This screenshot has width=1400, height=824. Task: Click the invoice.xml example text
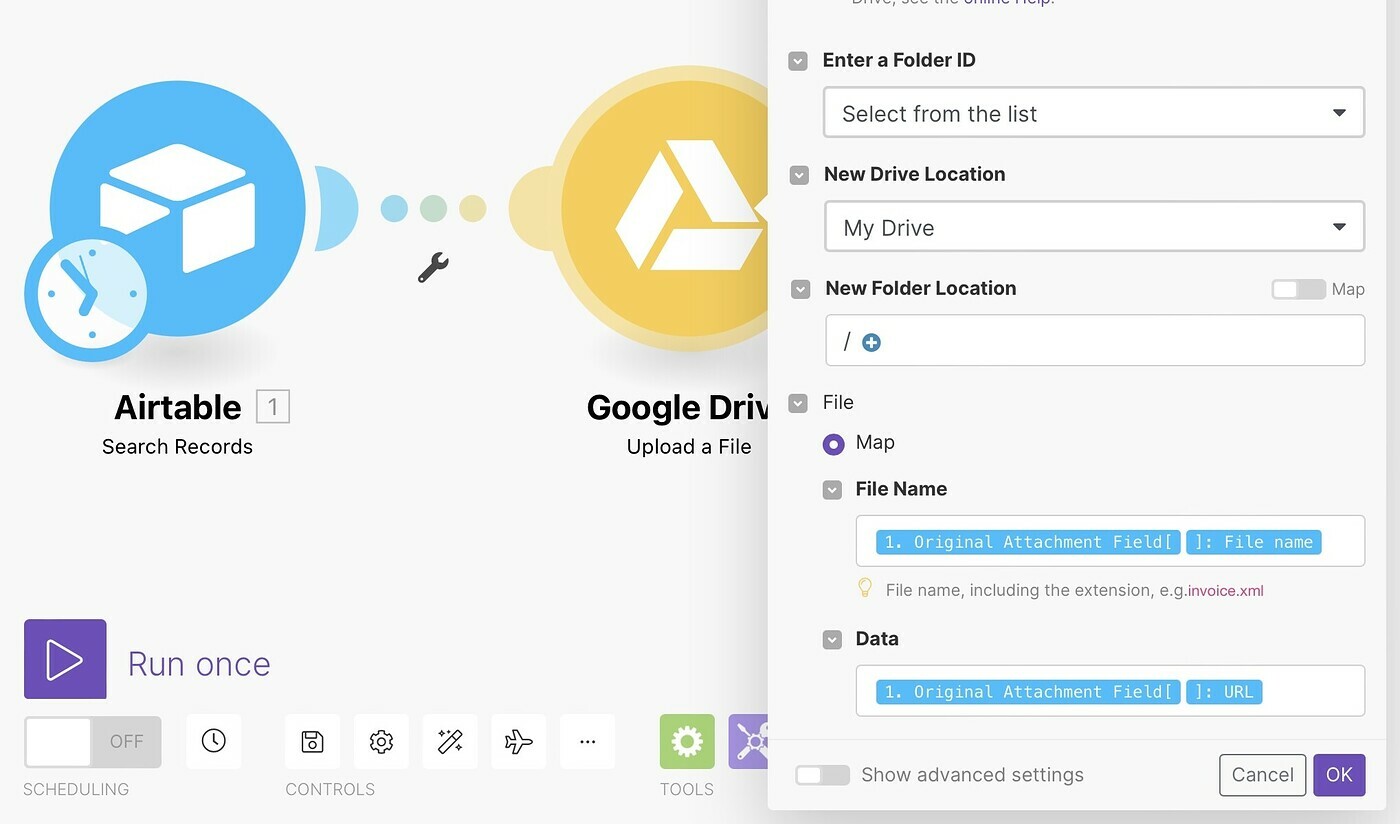1226,591
